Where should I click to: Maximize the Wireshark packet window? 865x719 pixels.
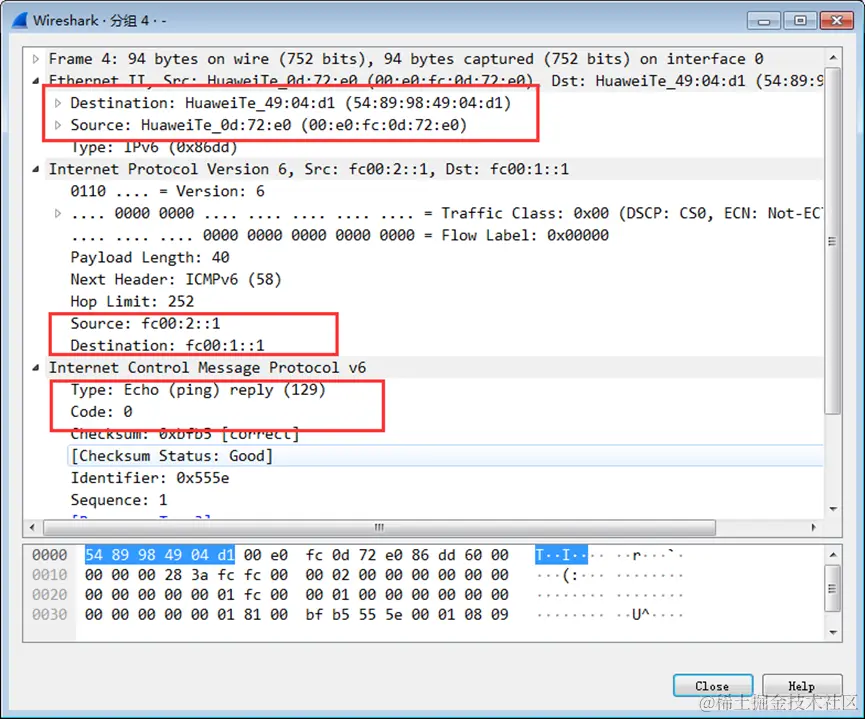[800, 21]
